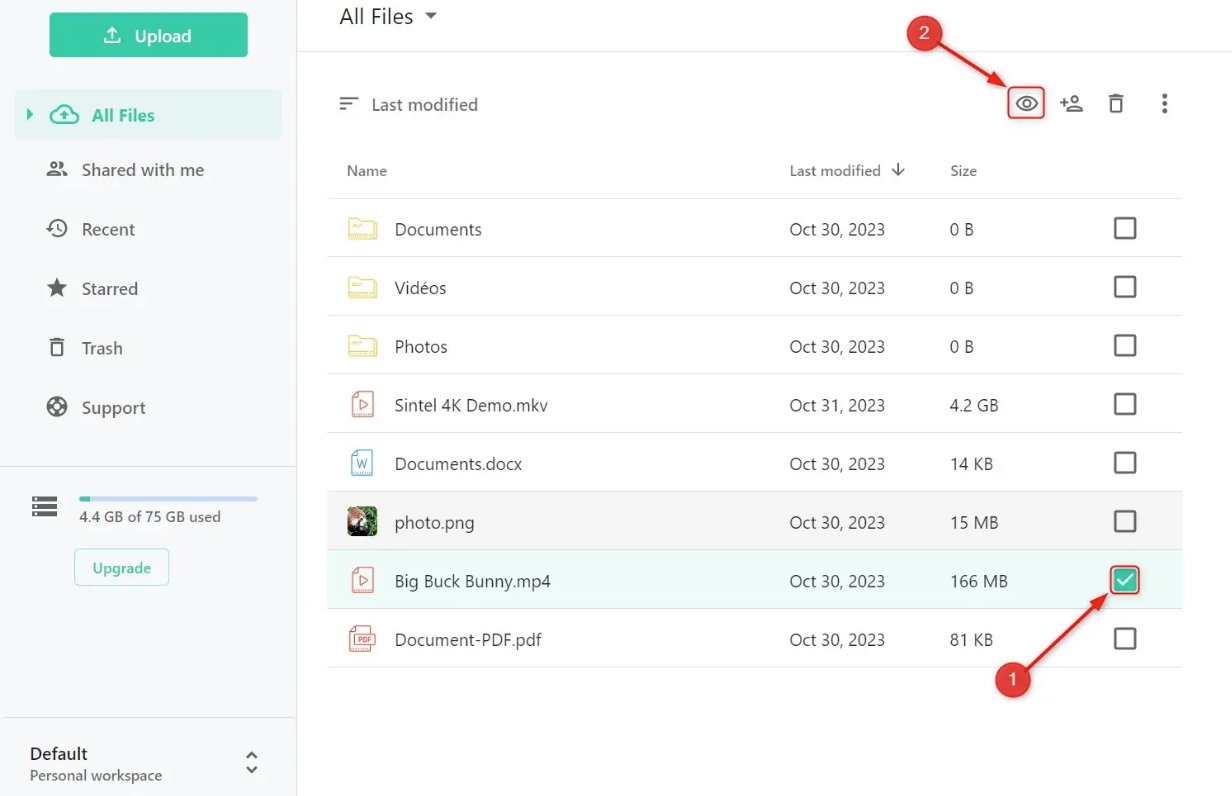Viewport: 1232px width, 796px height.
Task: Click the descending arrow next to Last modified header
Action: (x=898, y=170)
